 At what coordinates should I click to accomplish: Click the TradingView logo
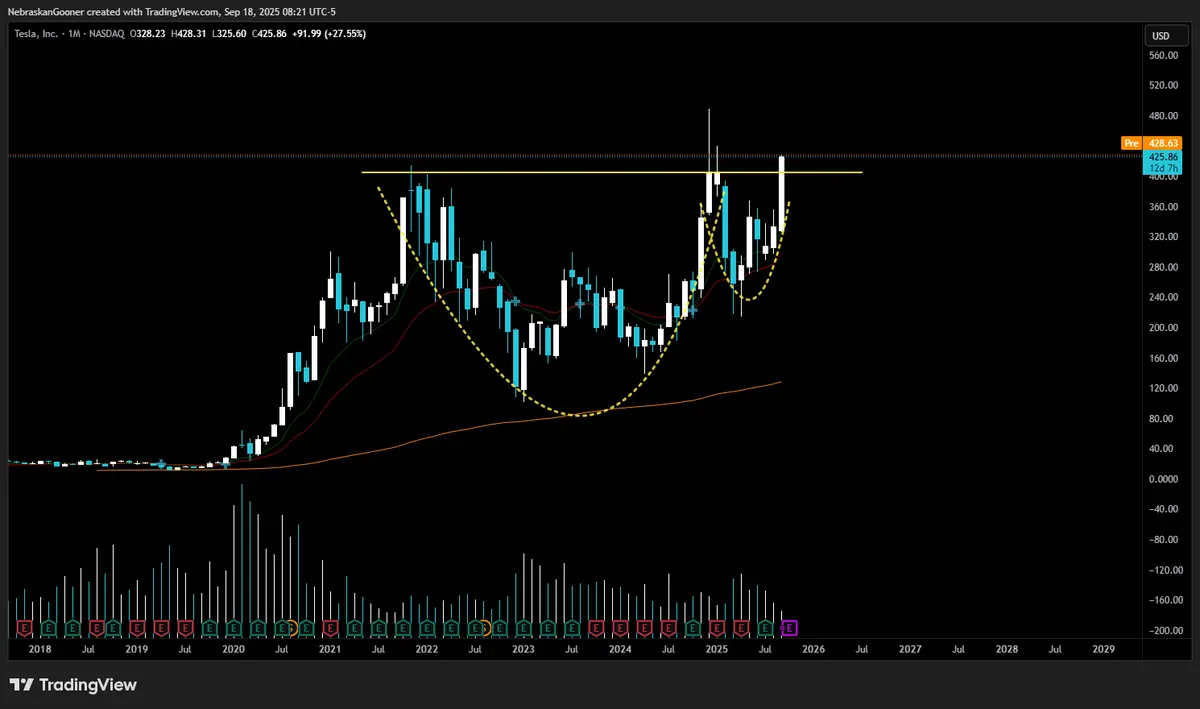click(x=73, y=685)
